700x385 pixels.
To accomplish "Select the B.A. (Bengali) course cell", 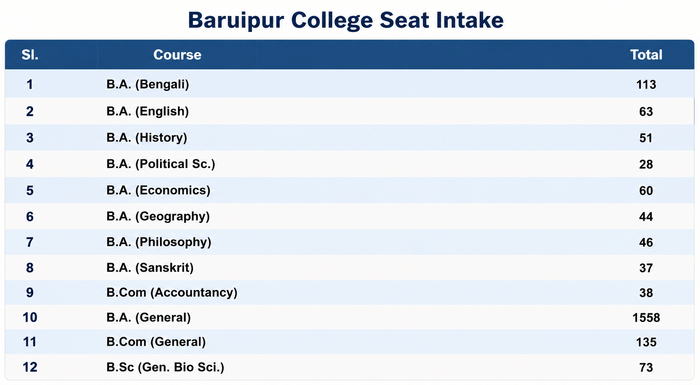I will (x=148, y=84).
